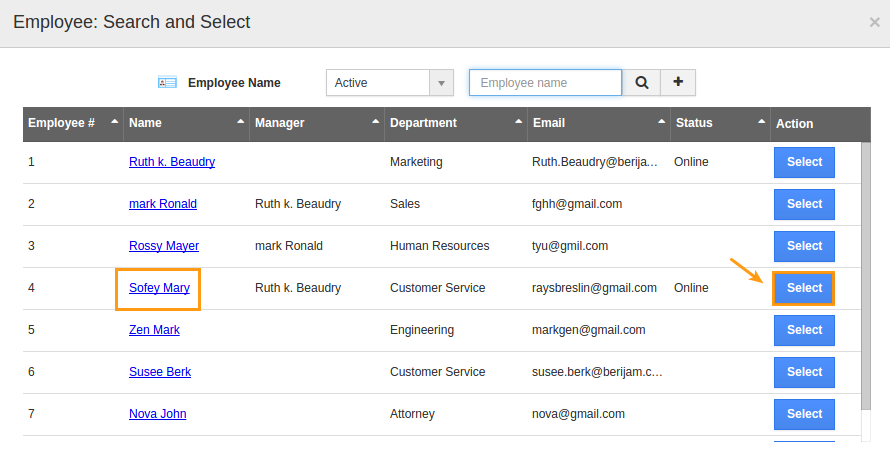Focus the Employee name search field
Screen dimensions: 890x456
pyautogui.click(x=545, y=82)
